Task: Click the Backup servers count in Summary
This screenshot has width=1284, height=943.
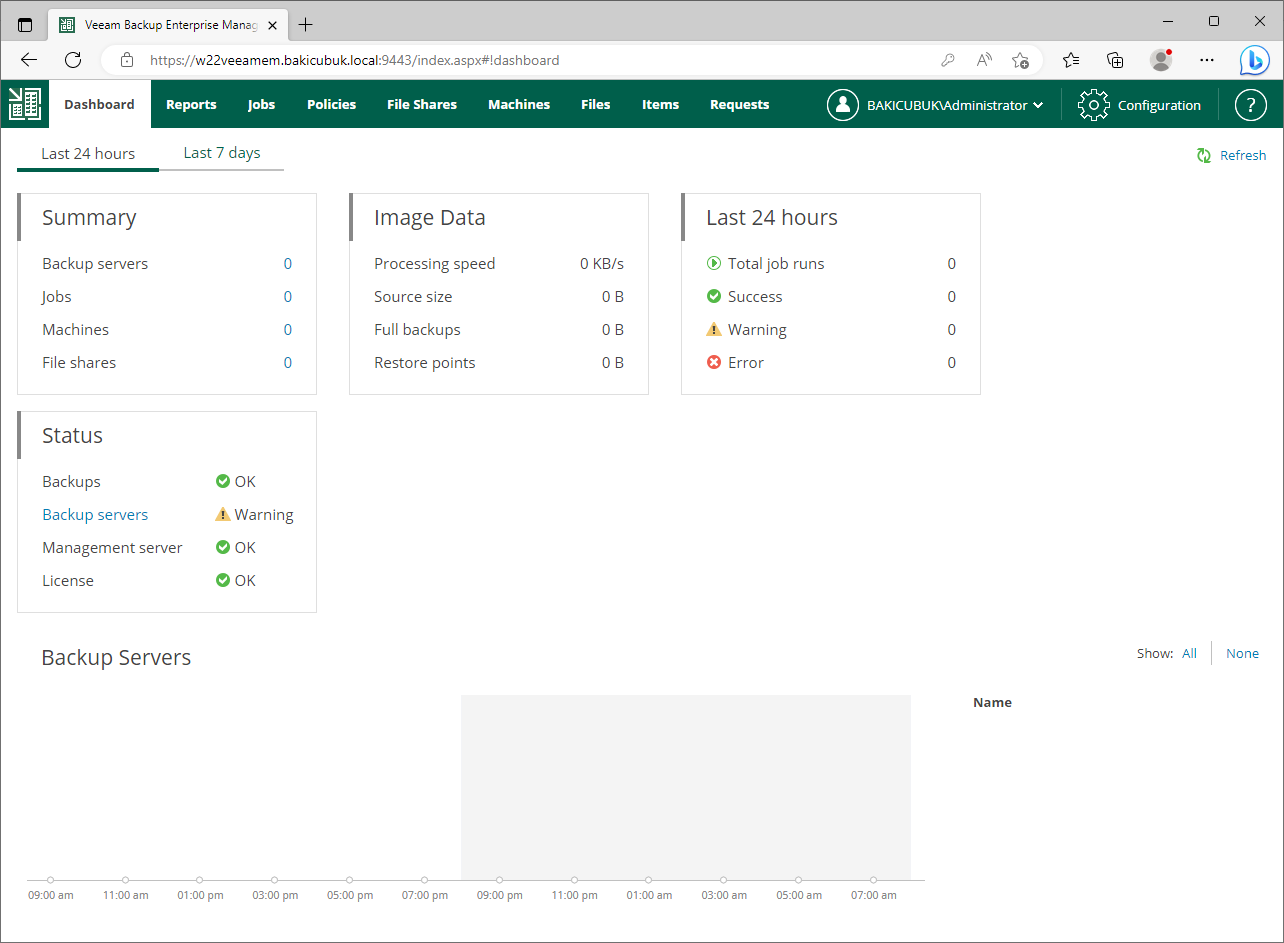Action: (288, 264)
